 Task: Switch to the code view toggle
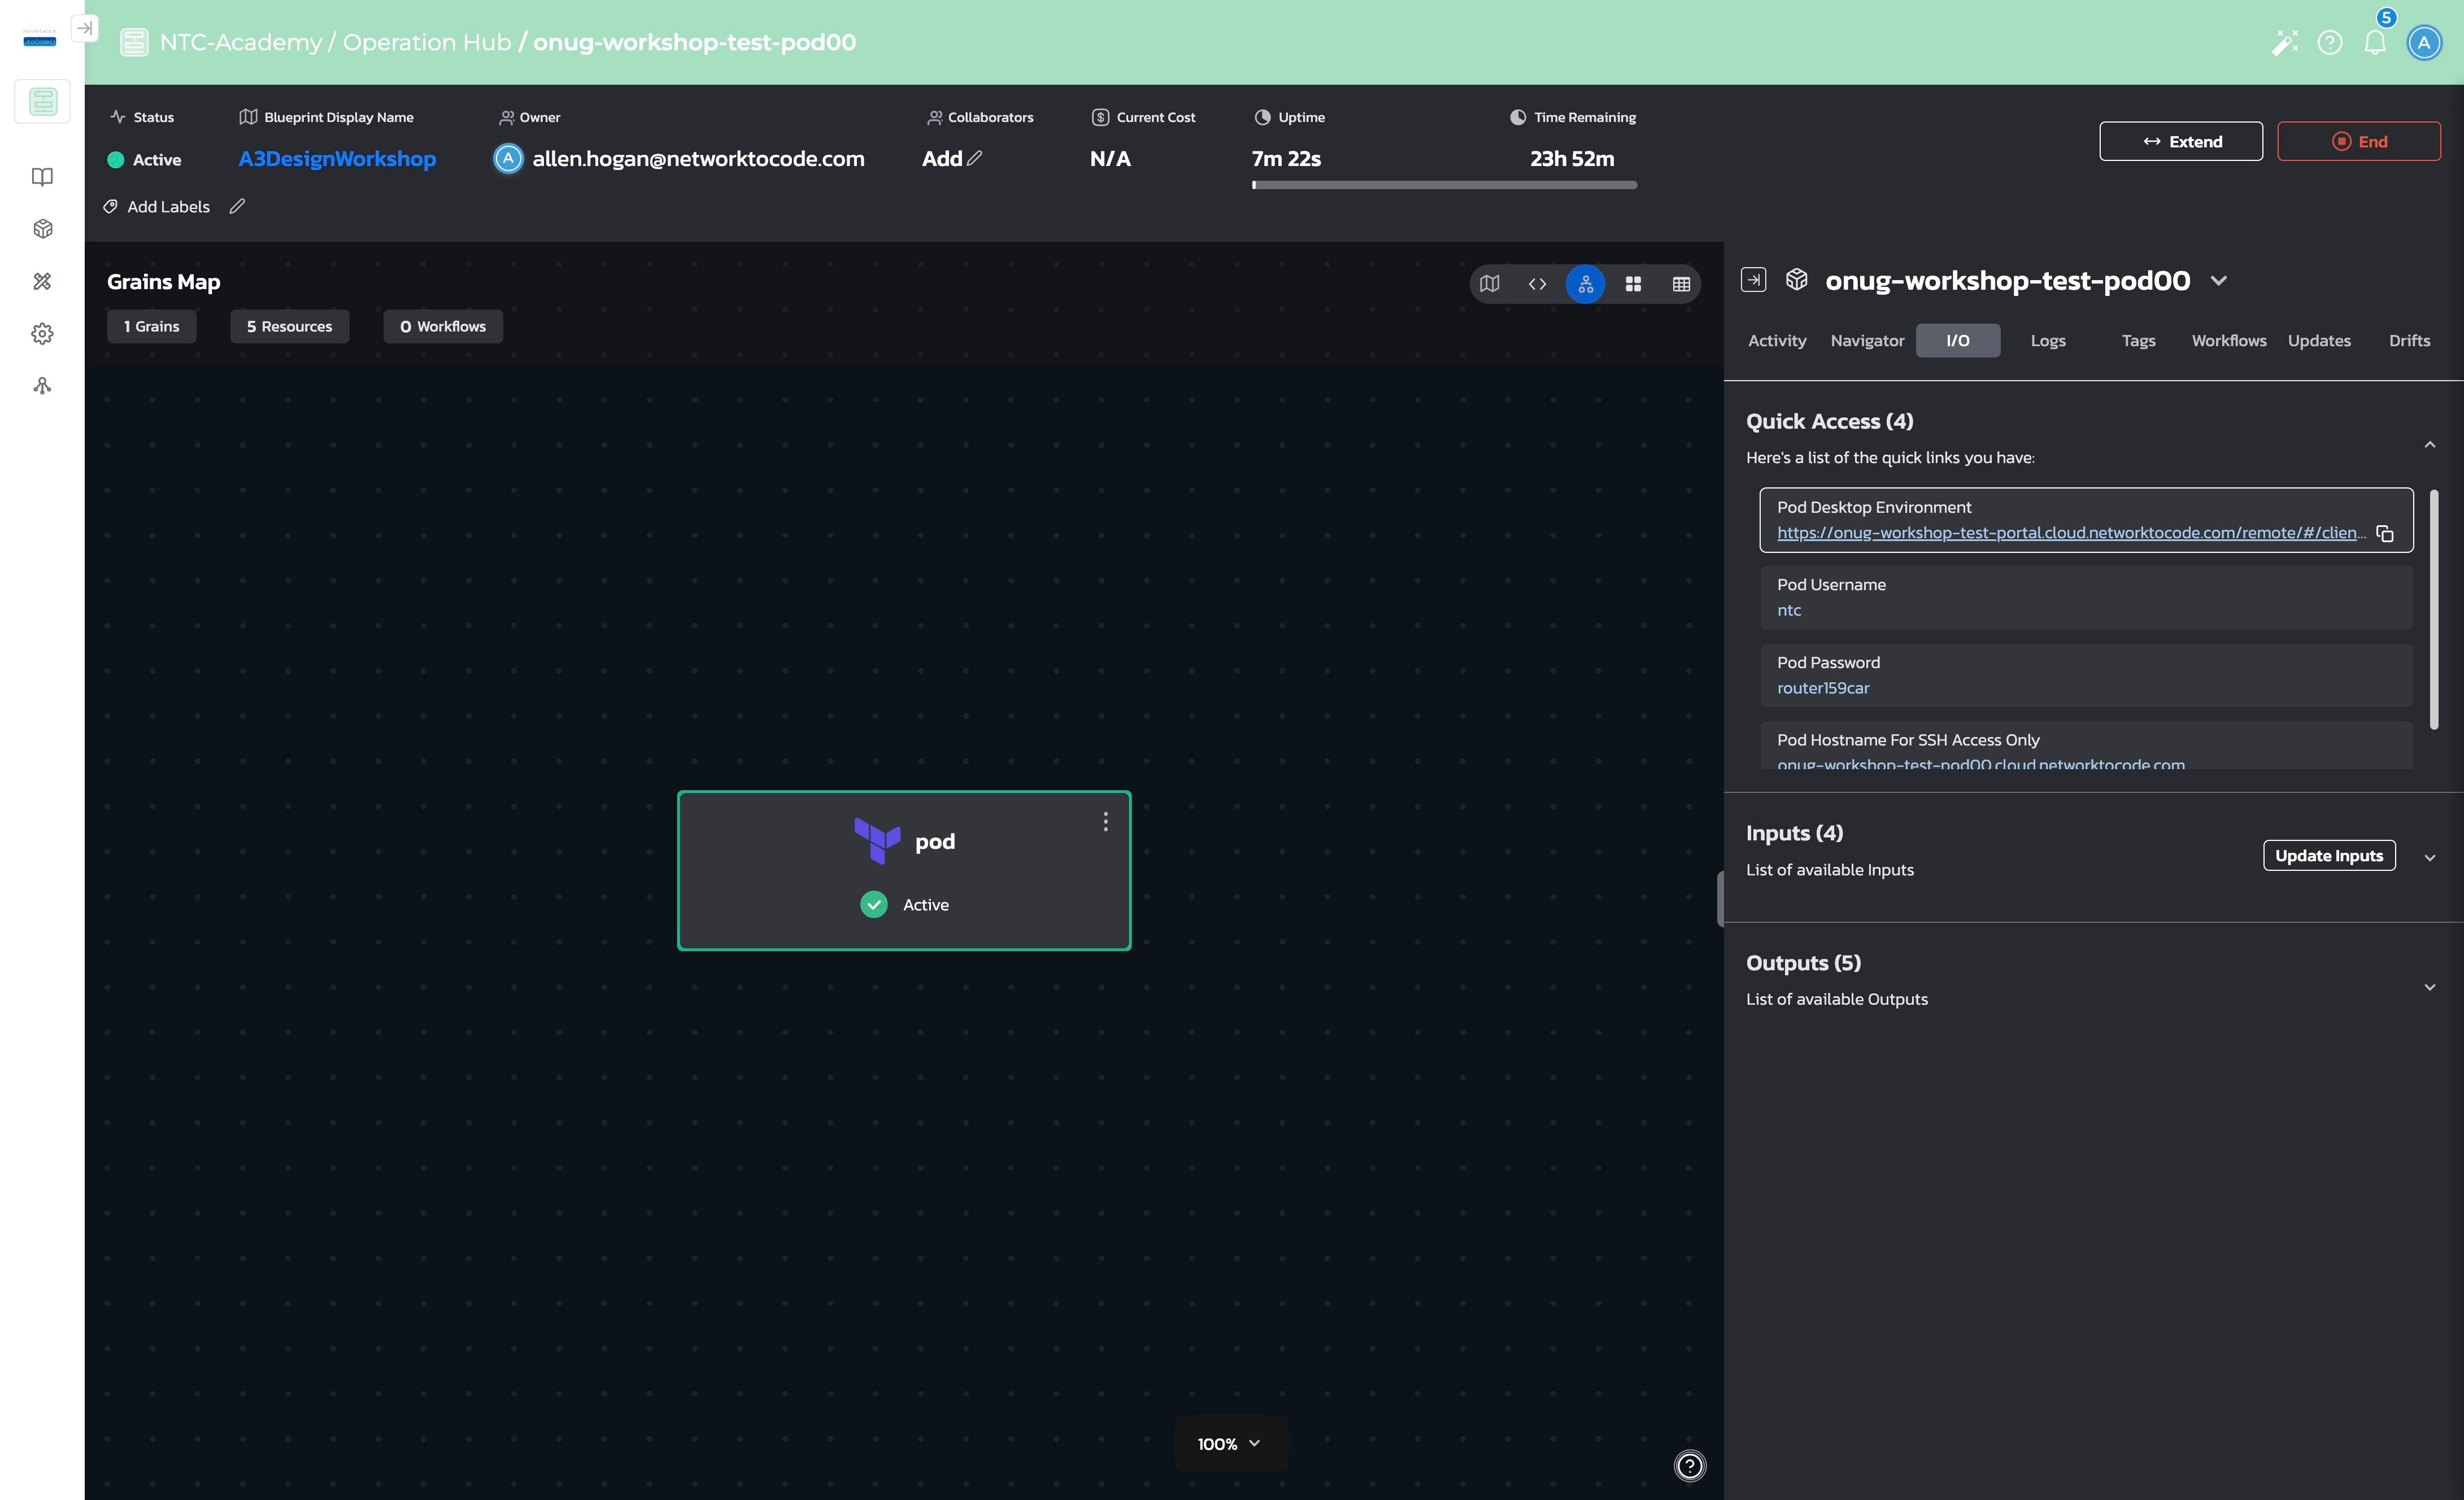[1537, 284]
